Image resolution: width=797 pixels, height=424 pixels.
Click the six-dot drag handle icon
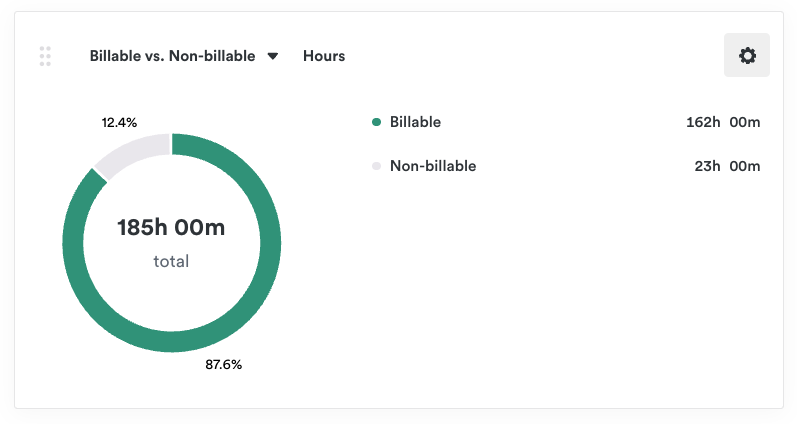(45, 56)
